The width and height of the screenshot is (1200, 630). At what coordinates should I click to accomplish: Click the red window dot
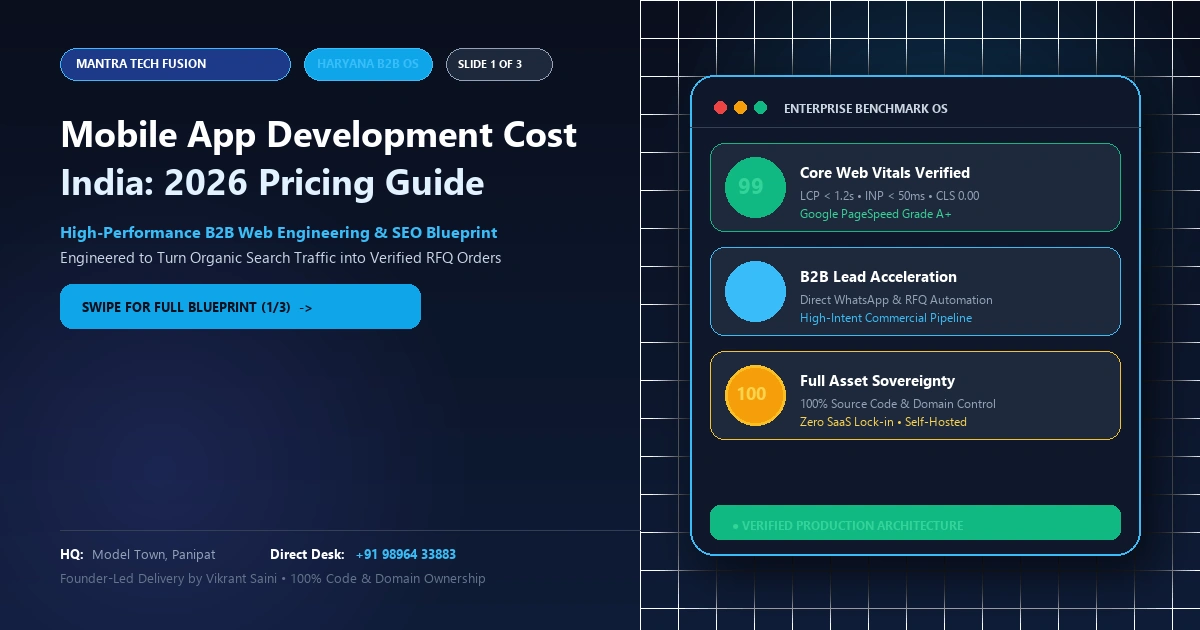click(x=720, y=108)
